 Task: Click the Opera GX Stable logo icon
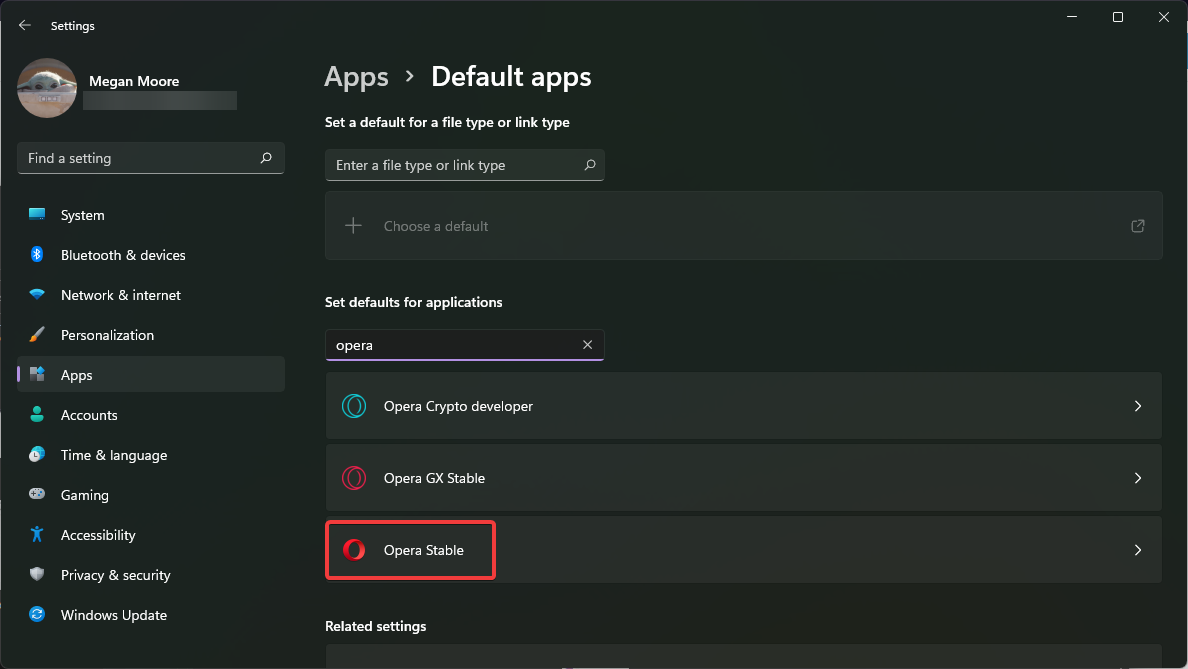click(x=354, y=478)
